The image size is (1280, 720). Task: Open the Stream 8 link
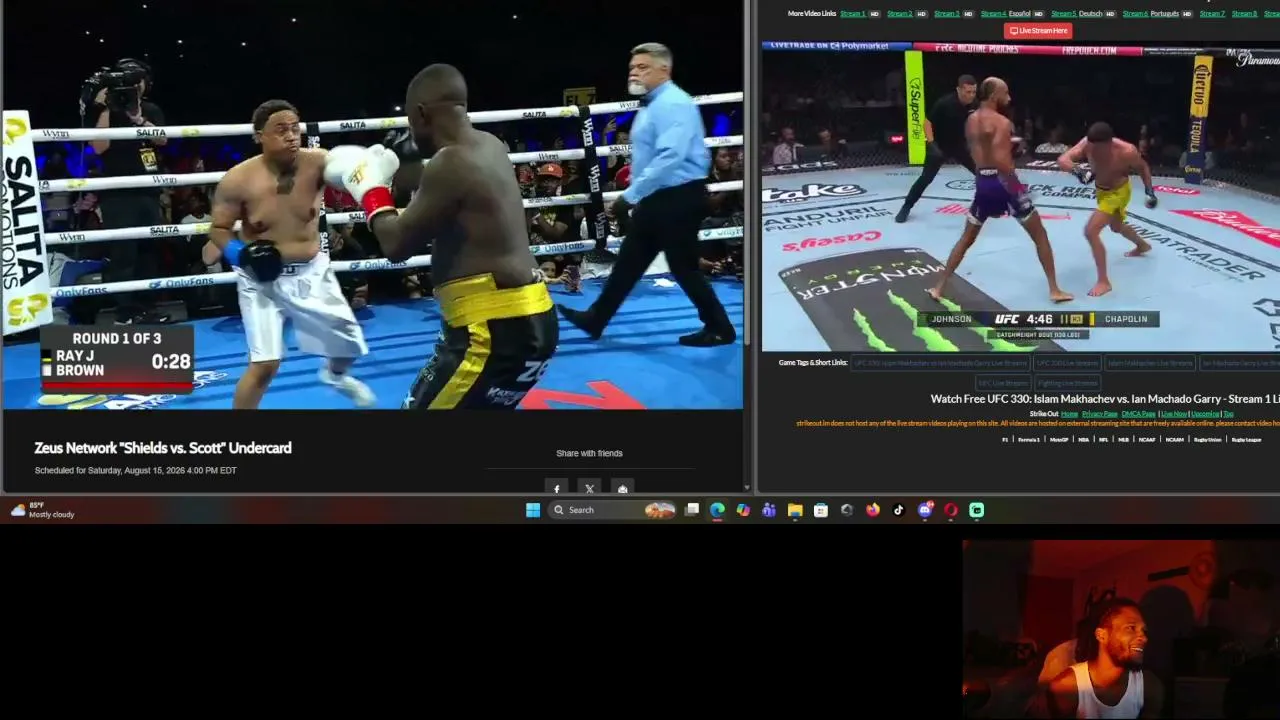pos(1244,14)
